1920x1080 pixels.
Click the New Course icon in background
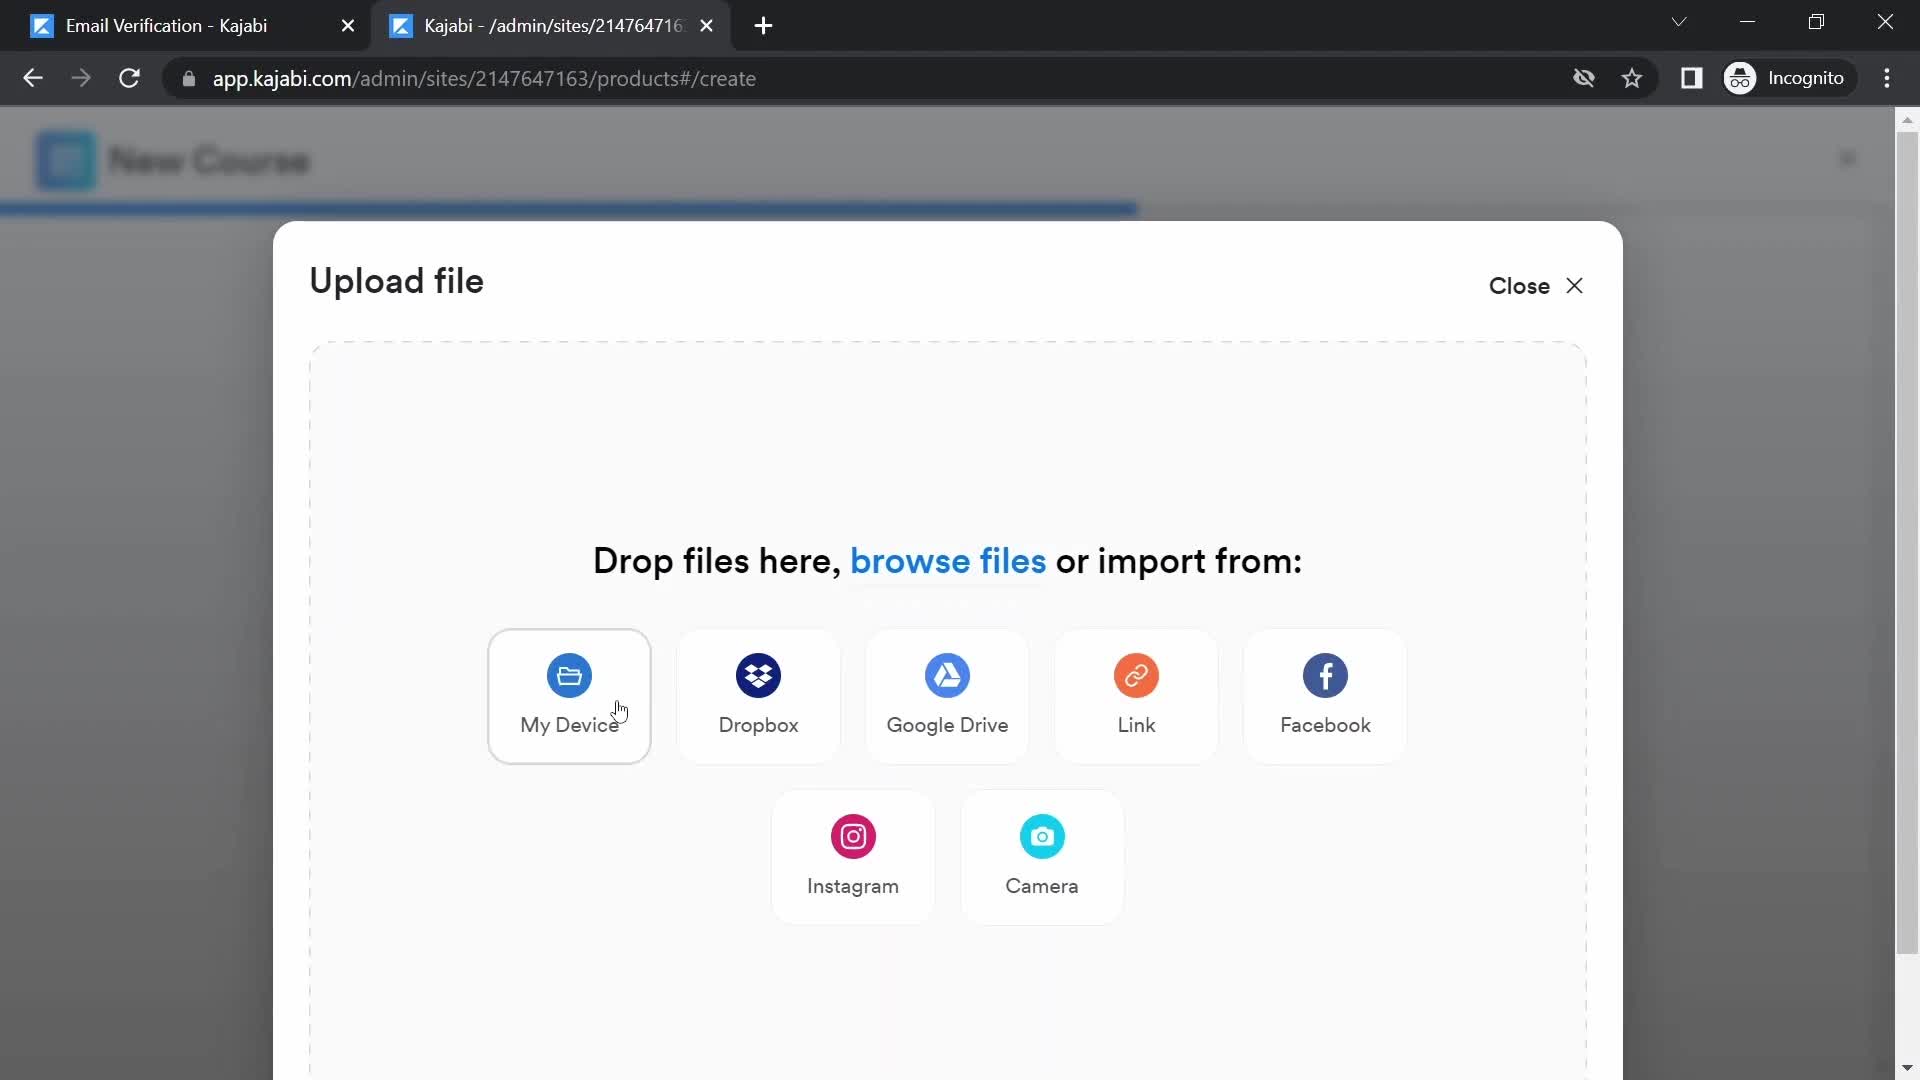tap(66, 160)
